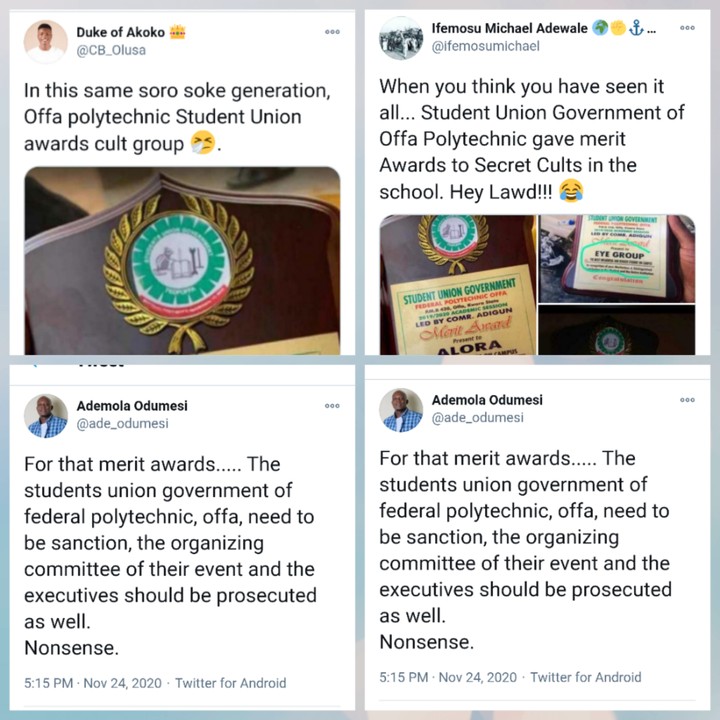Click Ademola Odumesi name in bottom-right tweet
Image resolution: width=720 pixels, height=720 pixels.
pyautogui.click(x=487, y=400)
